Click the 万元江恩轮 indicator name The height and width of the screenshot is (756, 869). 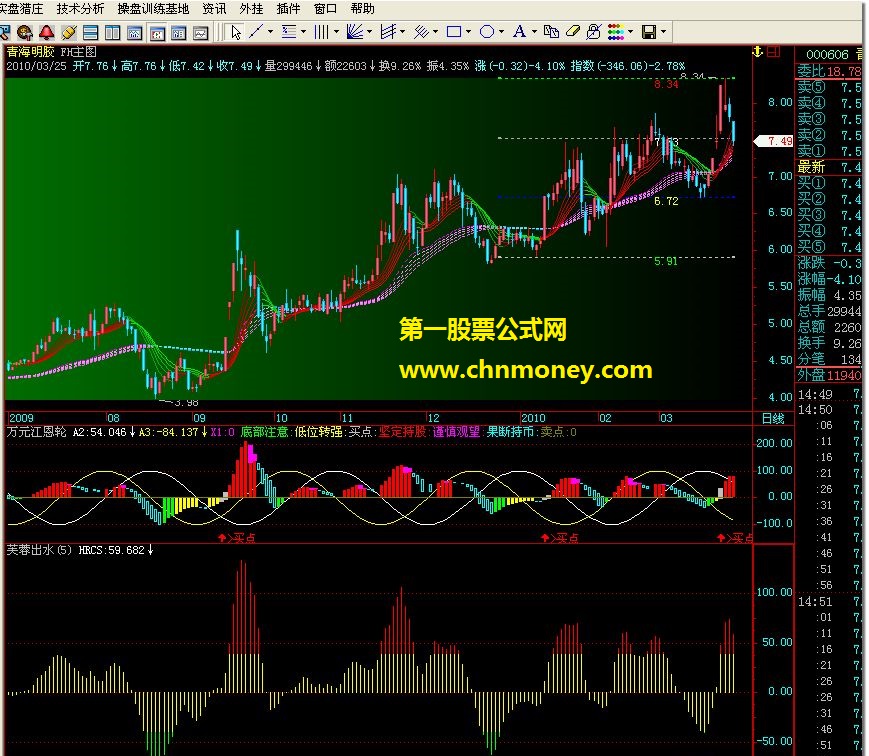tap(37, 432)
